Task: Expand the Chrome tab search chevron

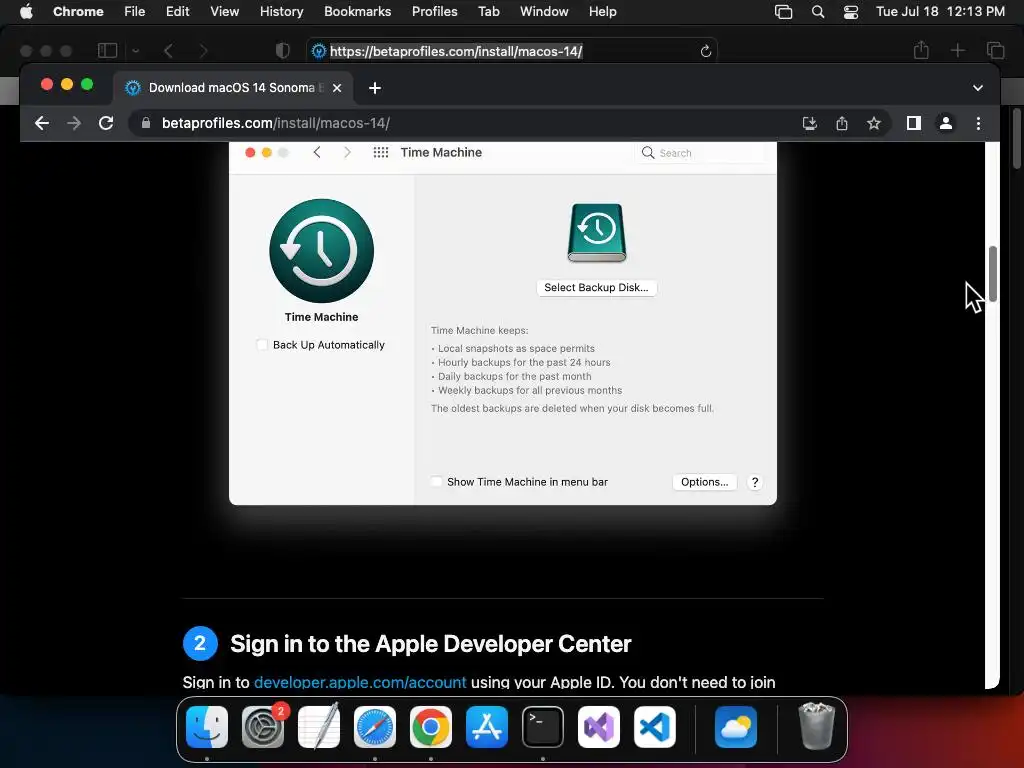Action: [x=978, y=88]
